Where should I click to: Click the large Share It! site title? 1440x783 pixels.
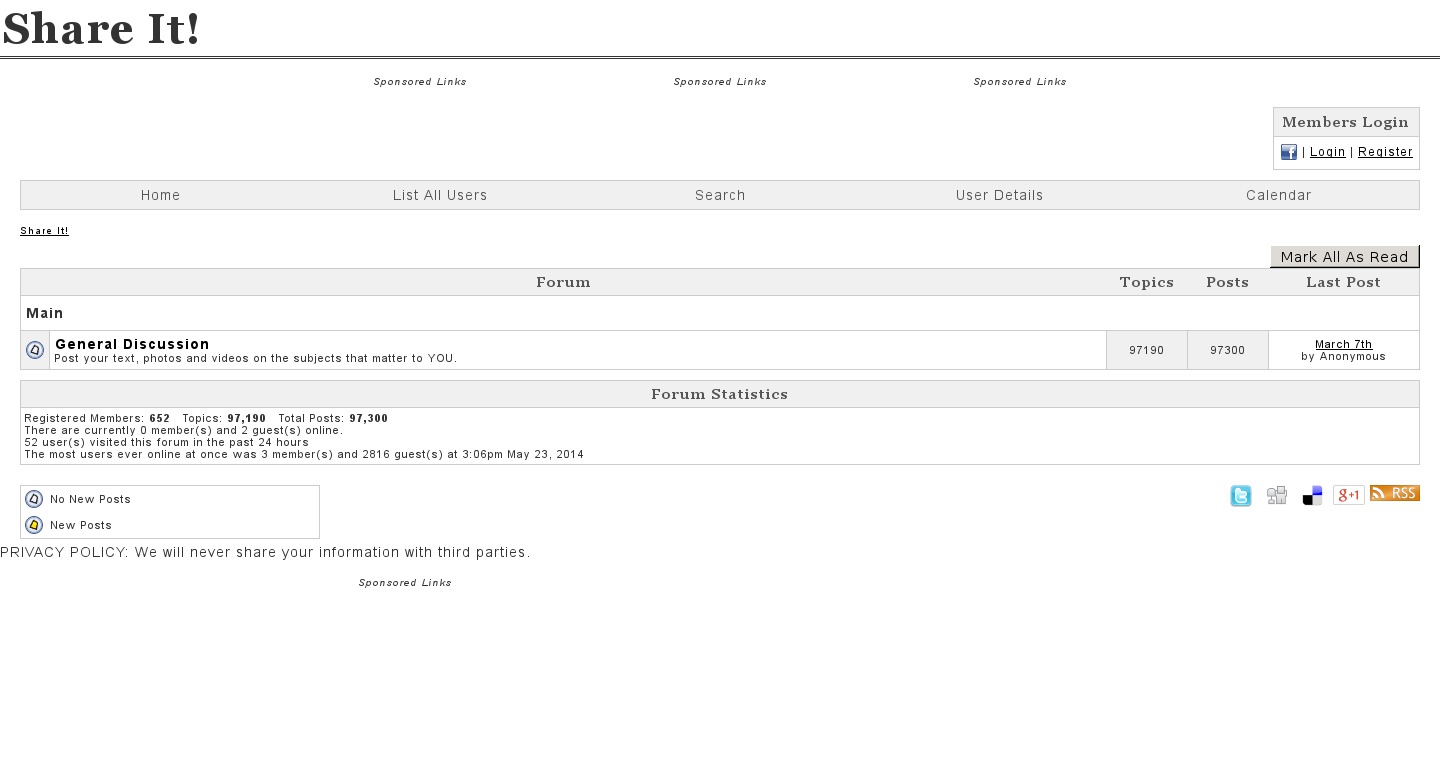coord(101,28)
